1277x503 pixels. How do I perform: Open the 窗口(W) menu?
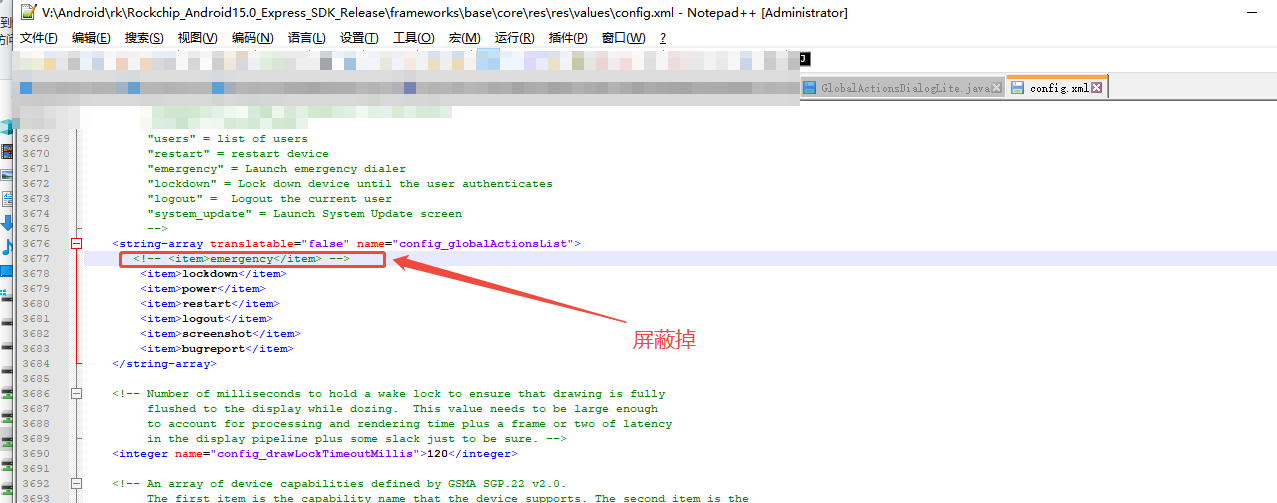[x=623, y=38]
